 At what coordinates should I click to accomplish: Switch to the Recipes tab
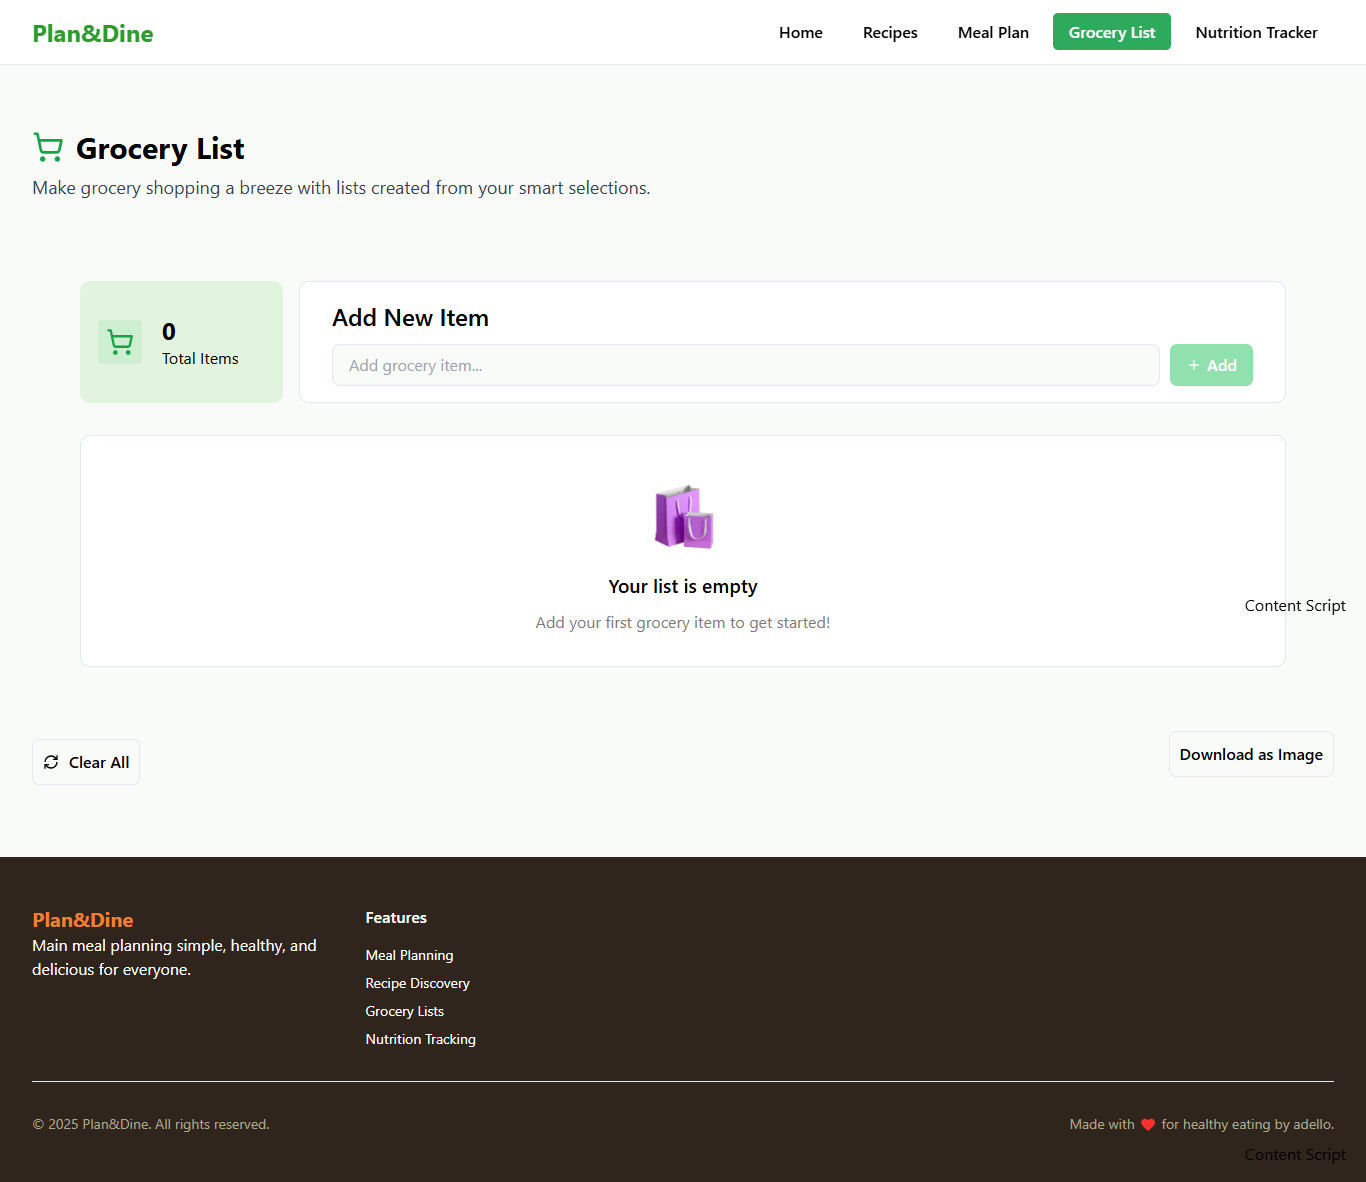tap(889, 32)
